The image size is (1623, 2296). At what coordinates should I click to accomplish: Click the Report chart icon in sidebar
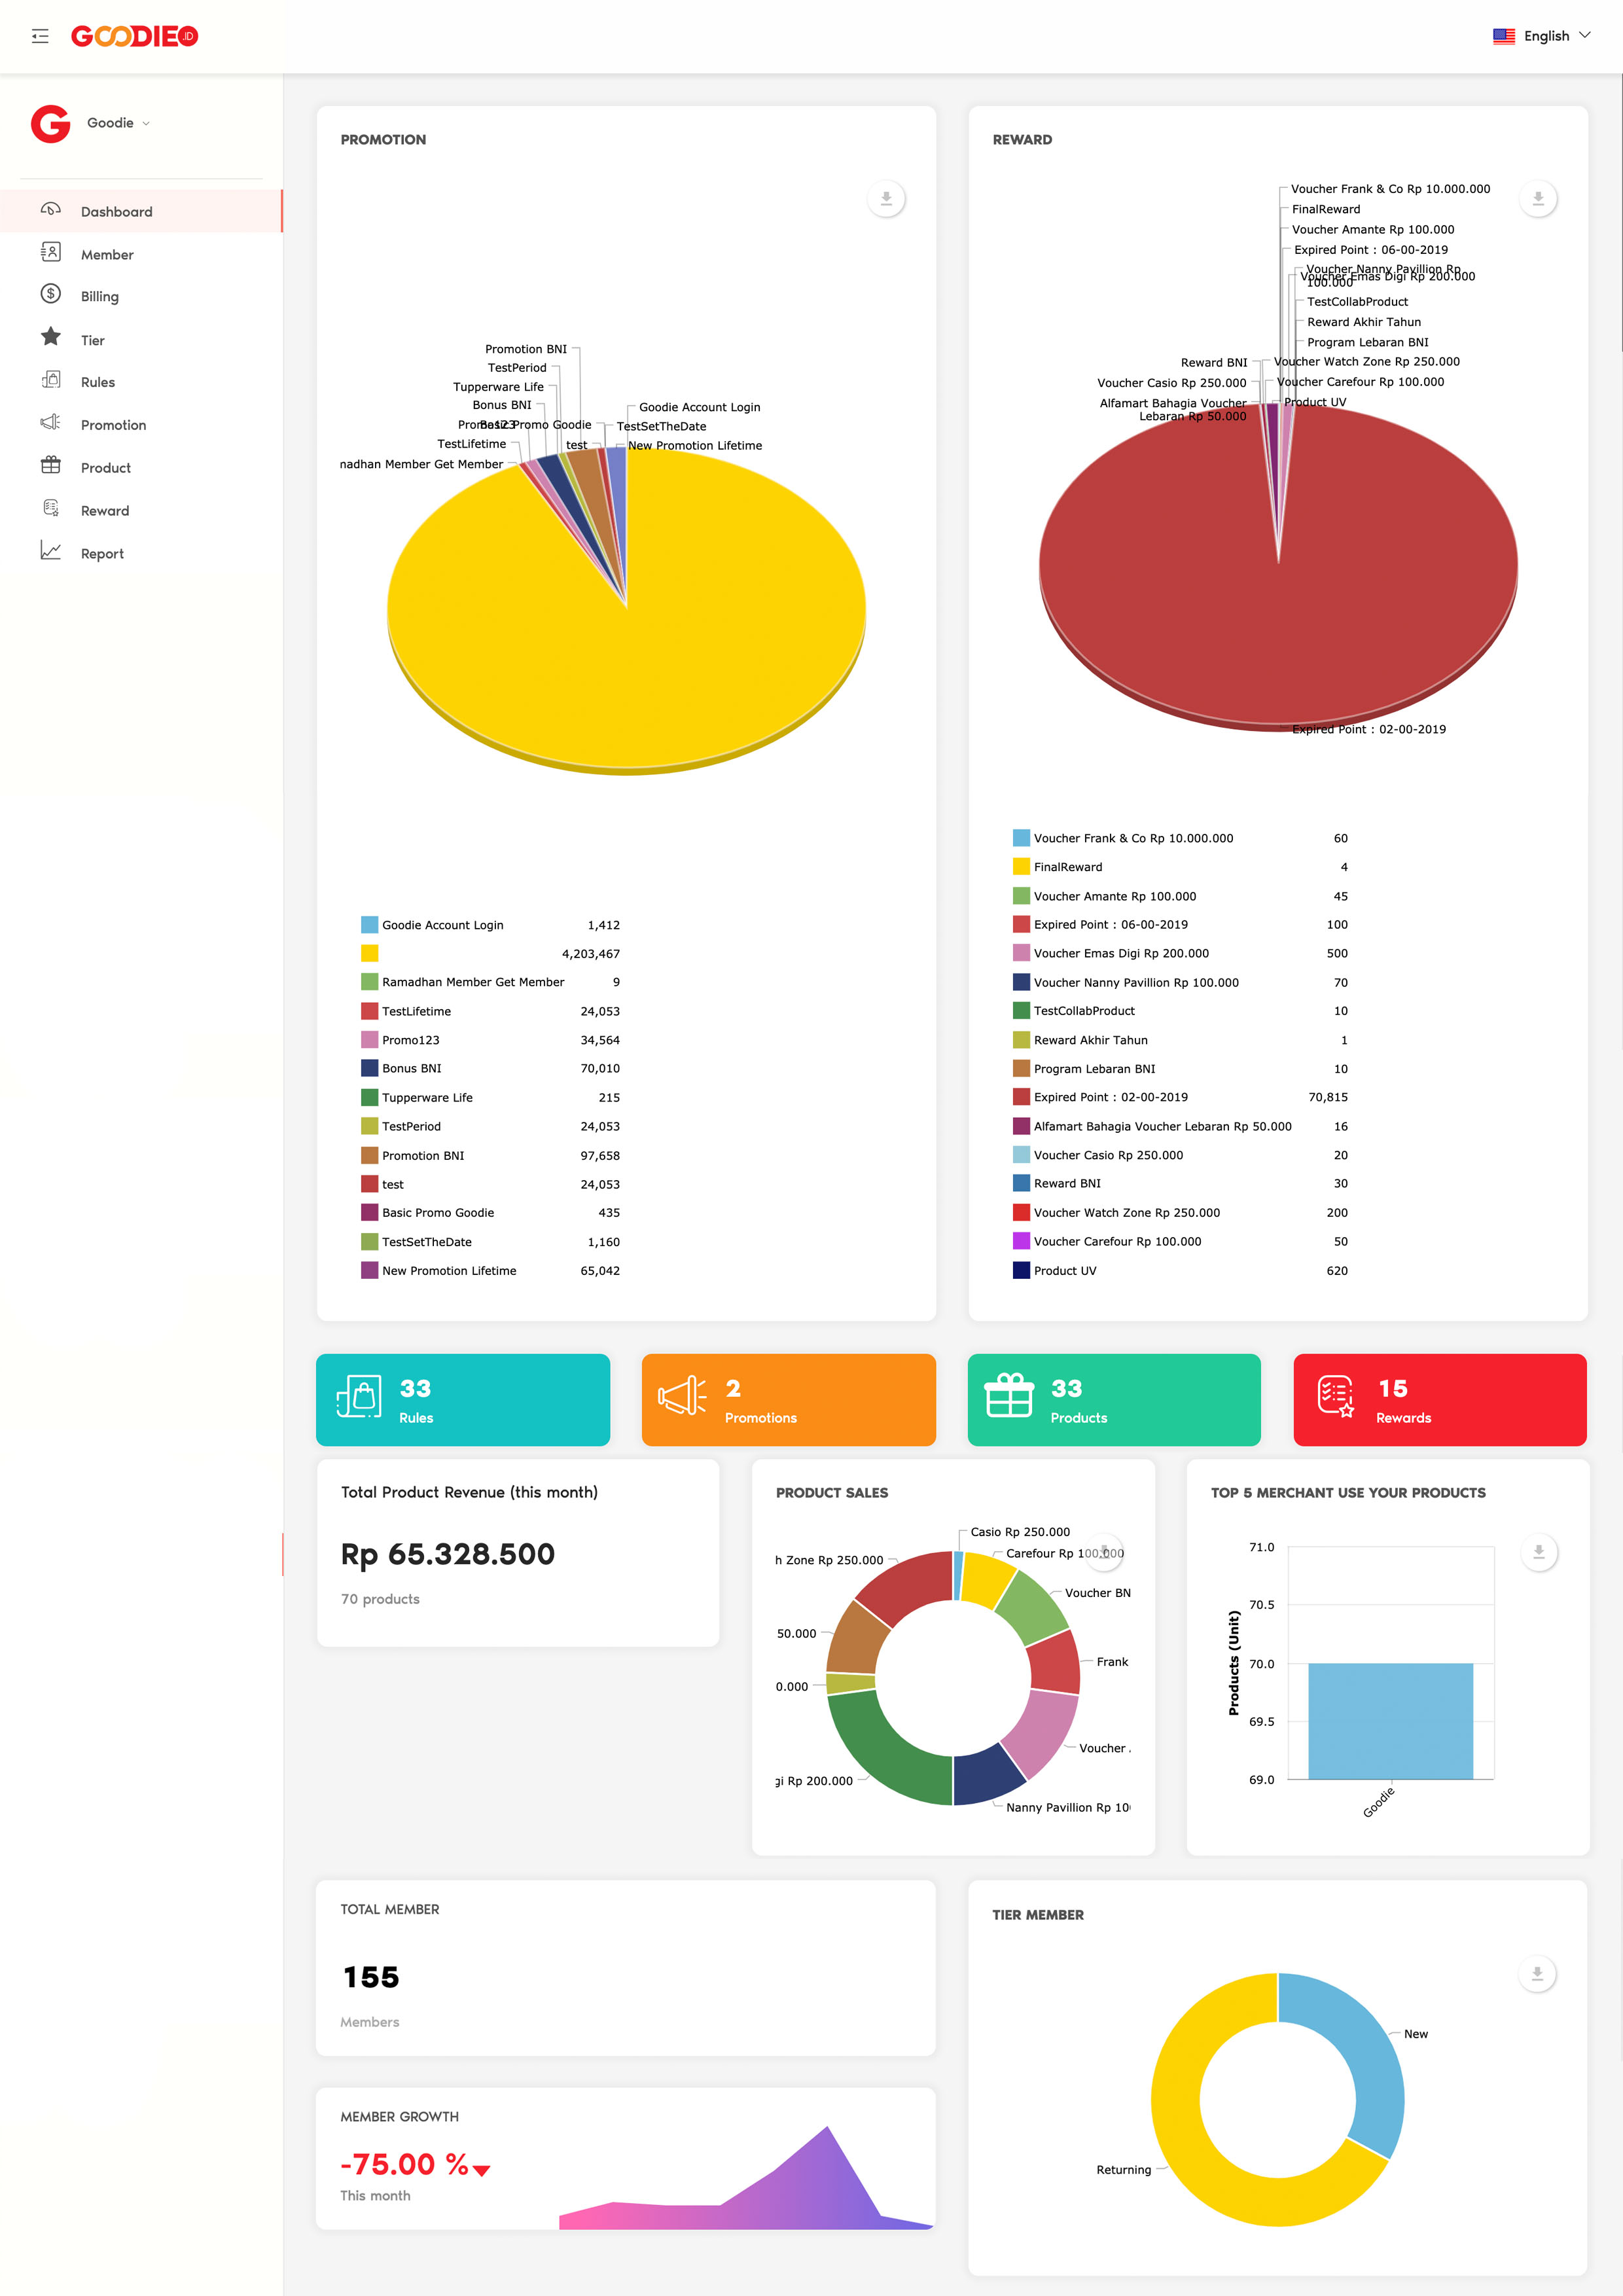[51, 551]
